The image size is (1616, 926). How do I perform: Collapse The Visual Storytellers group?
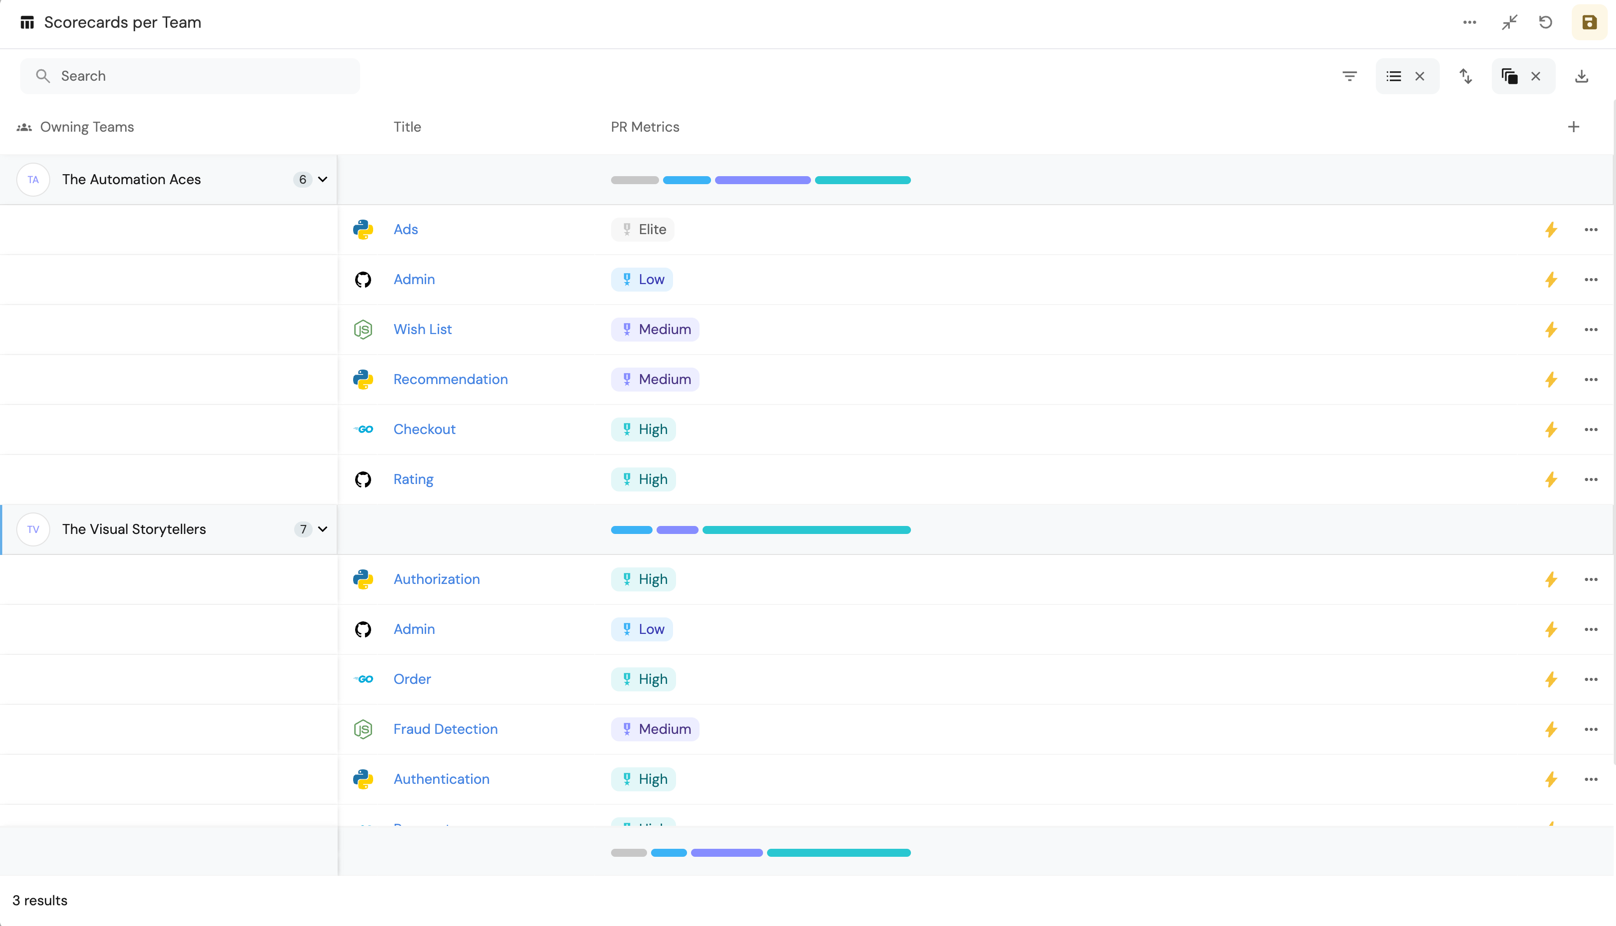coord(322,530)
